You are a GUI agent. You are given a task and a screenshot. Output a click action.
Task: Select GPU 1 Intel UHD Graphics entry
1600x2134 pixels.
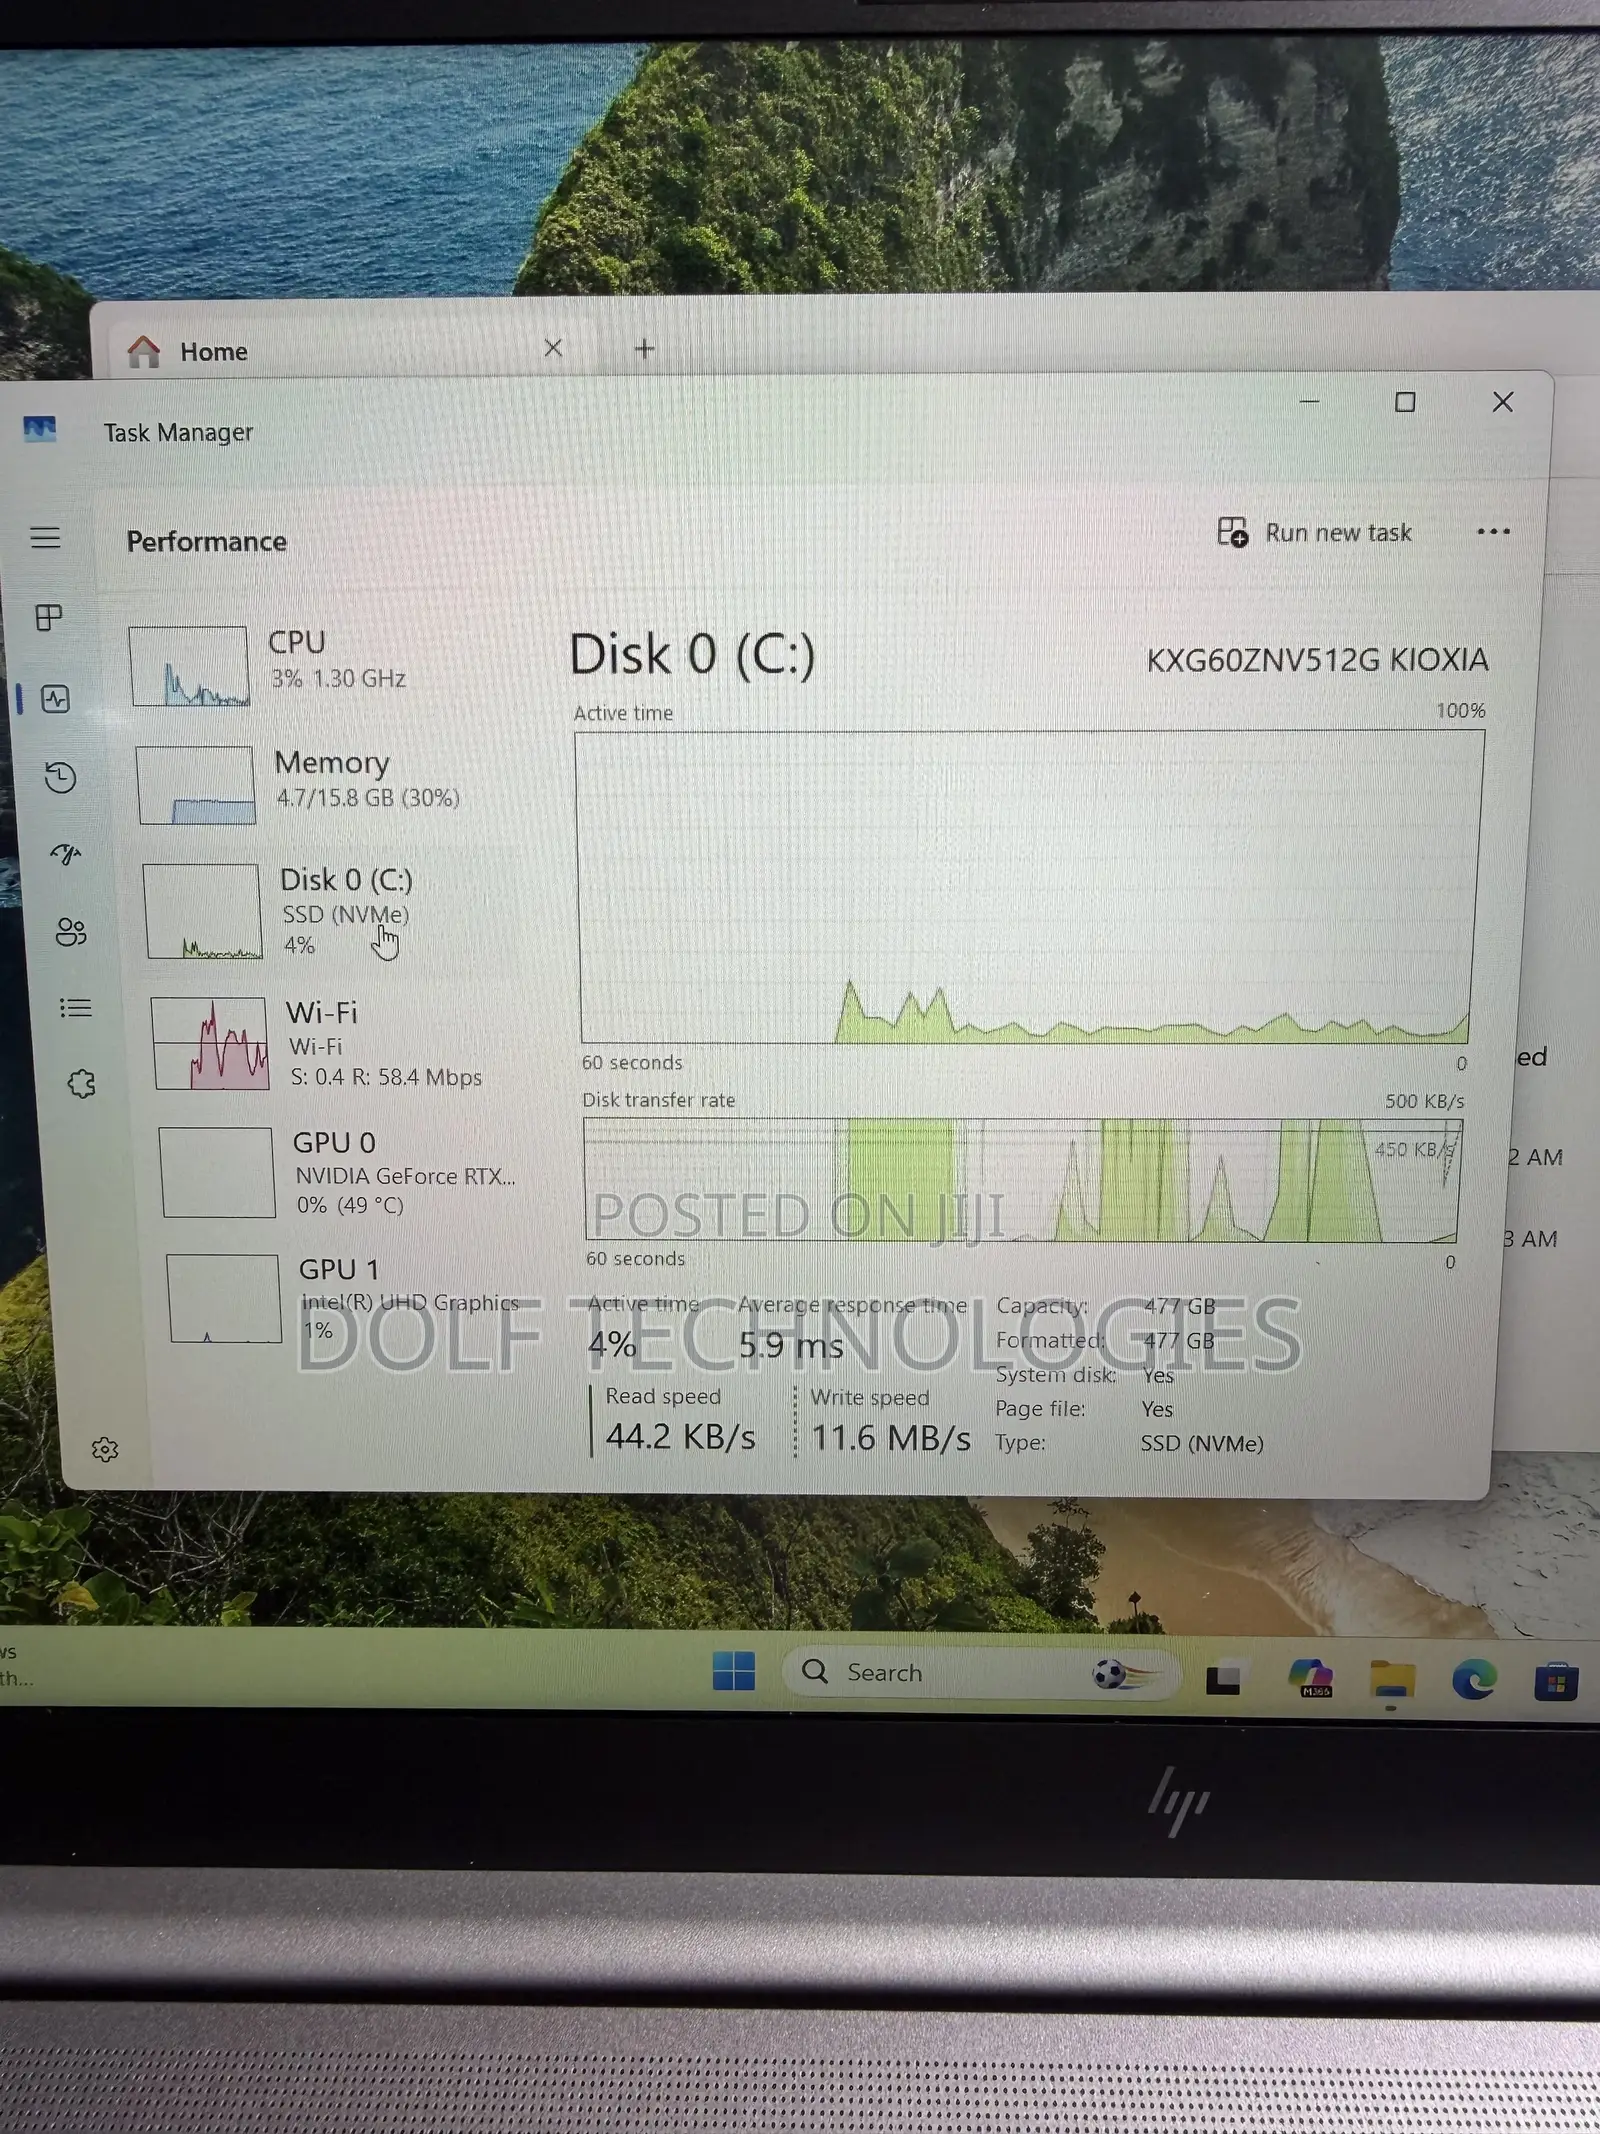pos(357,1298)
